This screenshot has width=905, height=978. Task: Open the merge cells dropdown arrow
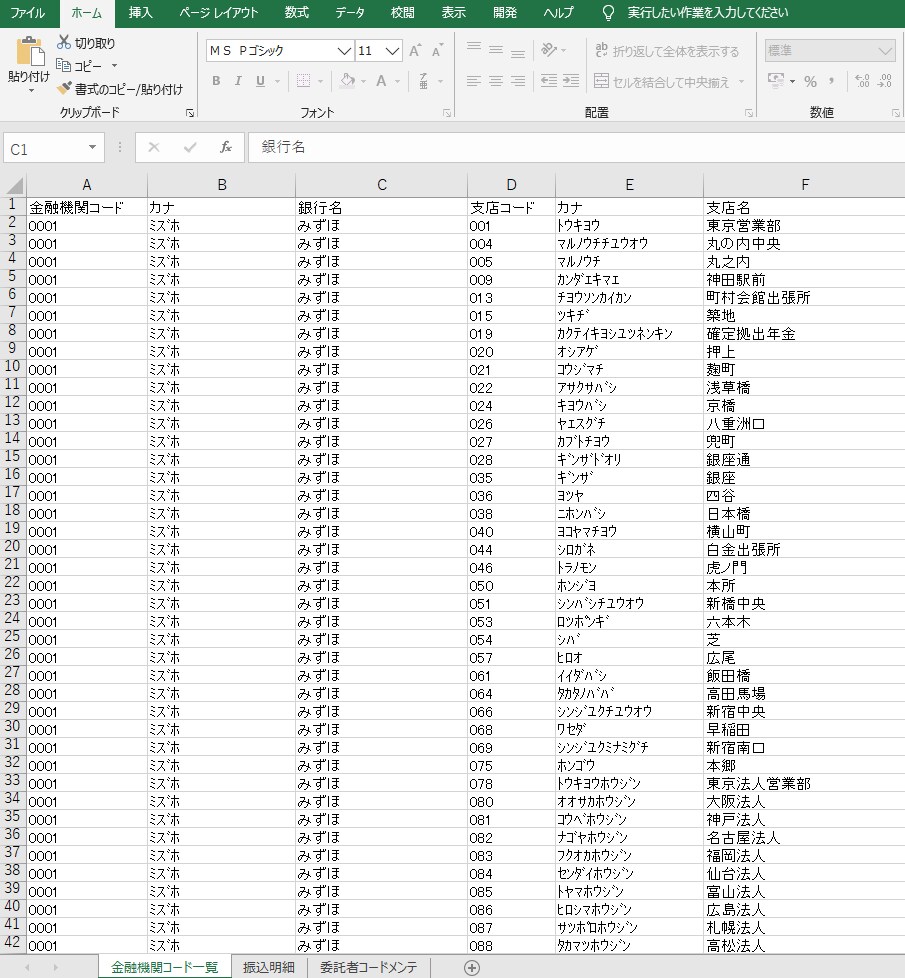pyautogui.click(x=741, y=82)
